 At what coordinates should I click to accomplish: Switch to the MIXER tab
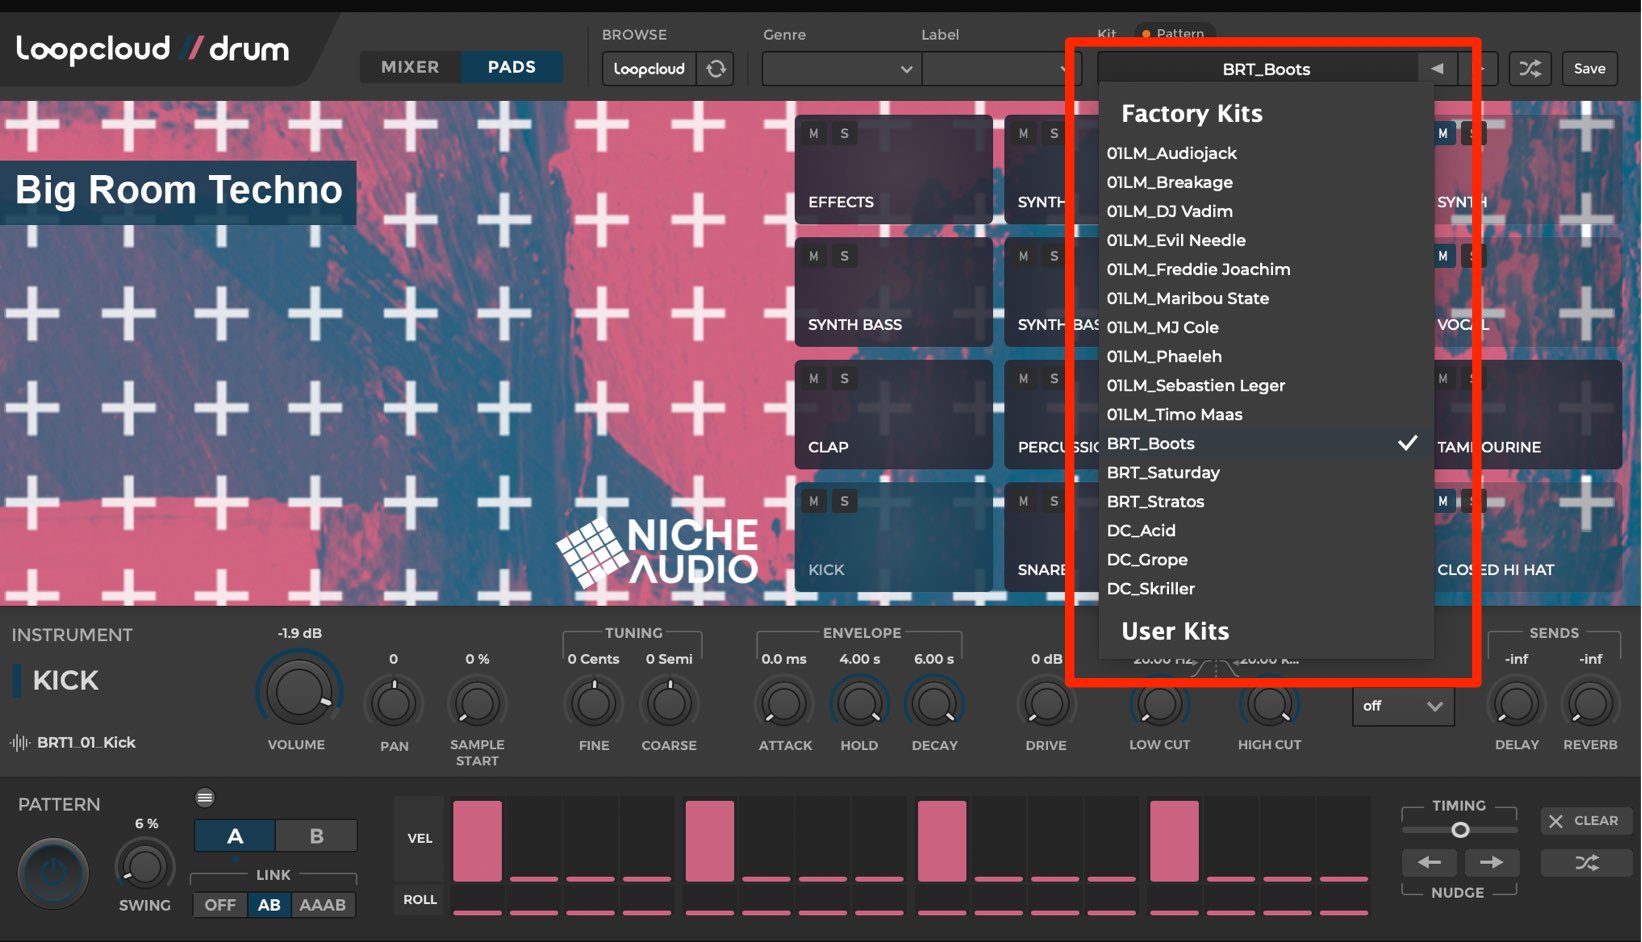[x=410, y=67]
